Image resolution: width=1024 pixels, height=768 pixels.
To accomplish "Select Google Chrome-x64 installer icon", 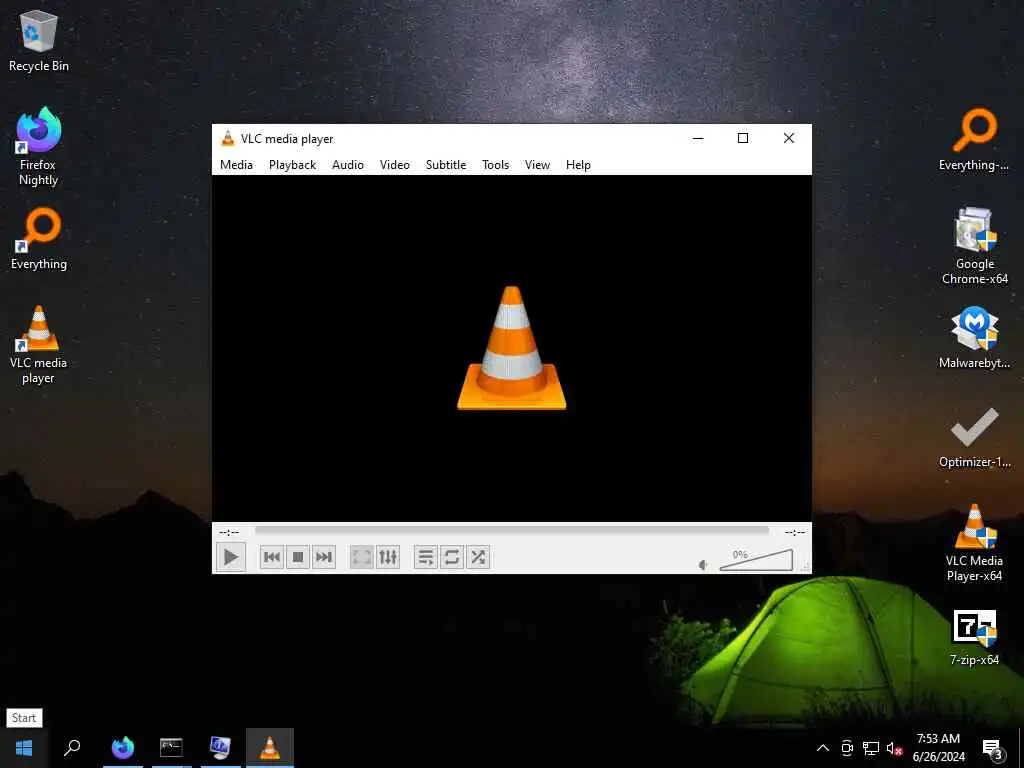I will pyautogui.click(x=974, y=246).
